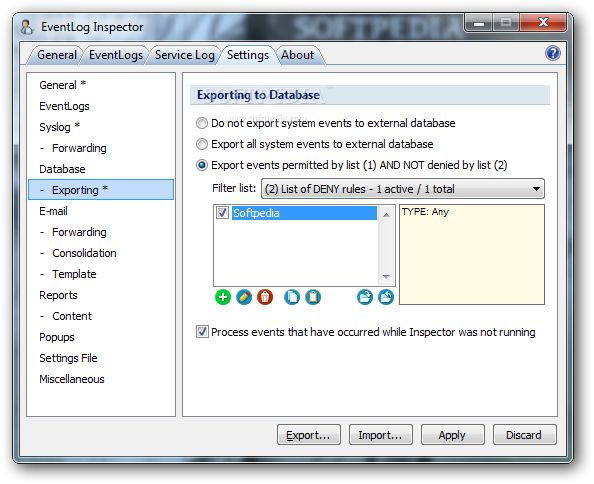The image size is (594, 484).
Task: Minimize the EventLog Inspector window
Action: click(479, 23)
